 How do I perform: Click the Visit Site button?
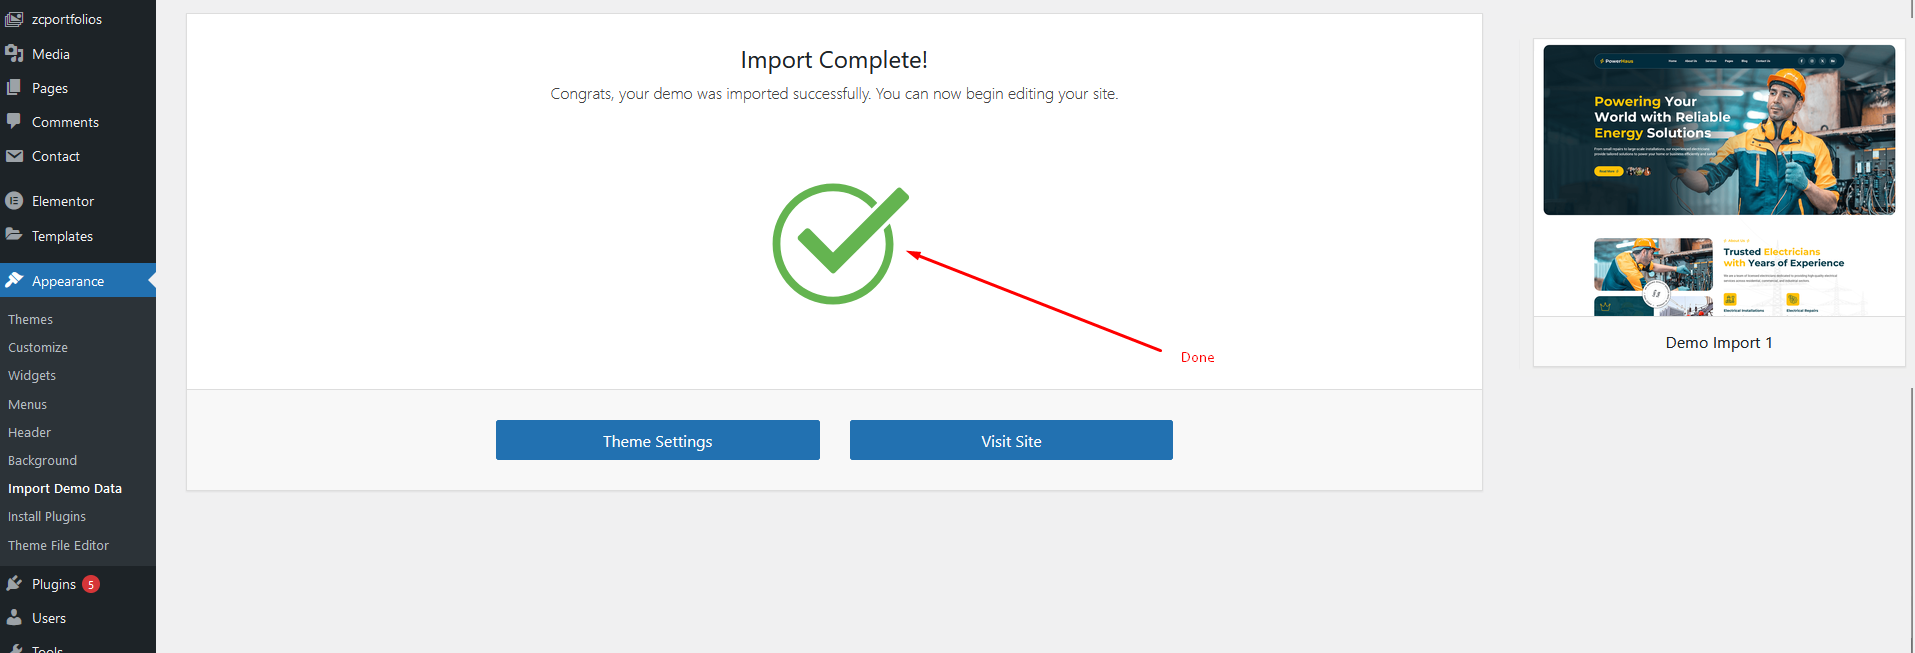coord(1011,440)
